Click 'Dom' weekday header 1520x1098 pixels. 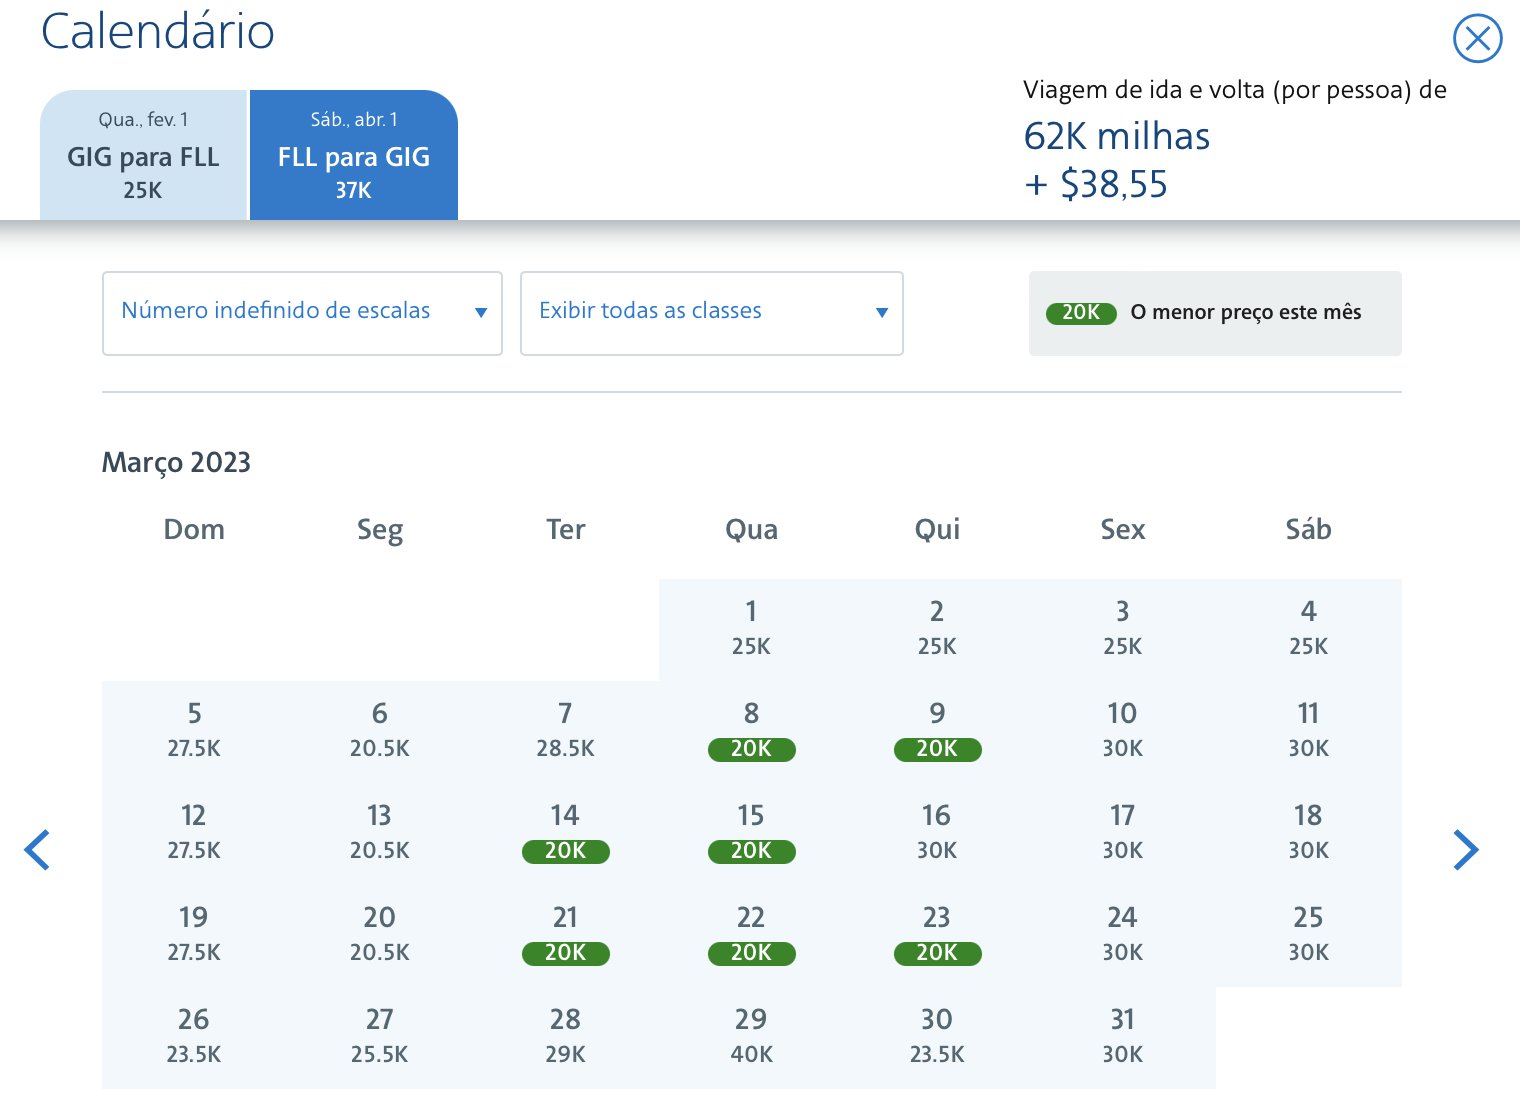click(194, 530)
